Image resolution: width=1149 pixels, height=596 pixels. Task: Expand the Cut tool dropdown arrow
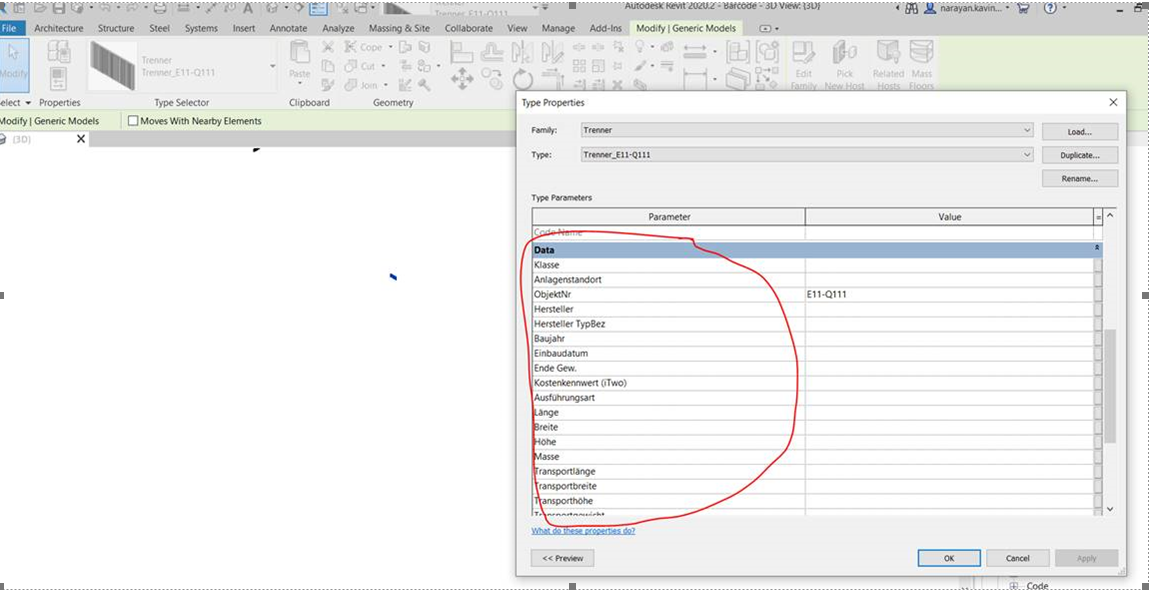click(382, 67)
